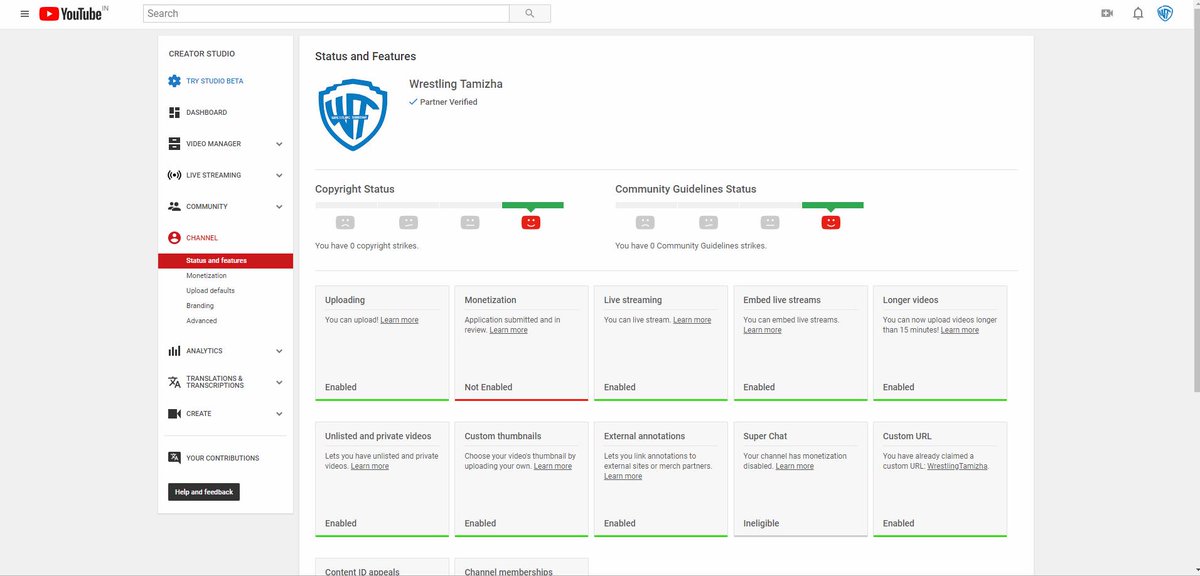Click 'You have 0 Community Guidelines strikes.' text
Viewport: 1200px width, 576px height.
point(691,246)
